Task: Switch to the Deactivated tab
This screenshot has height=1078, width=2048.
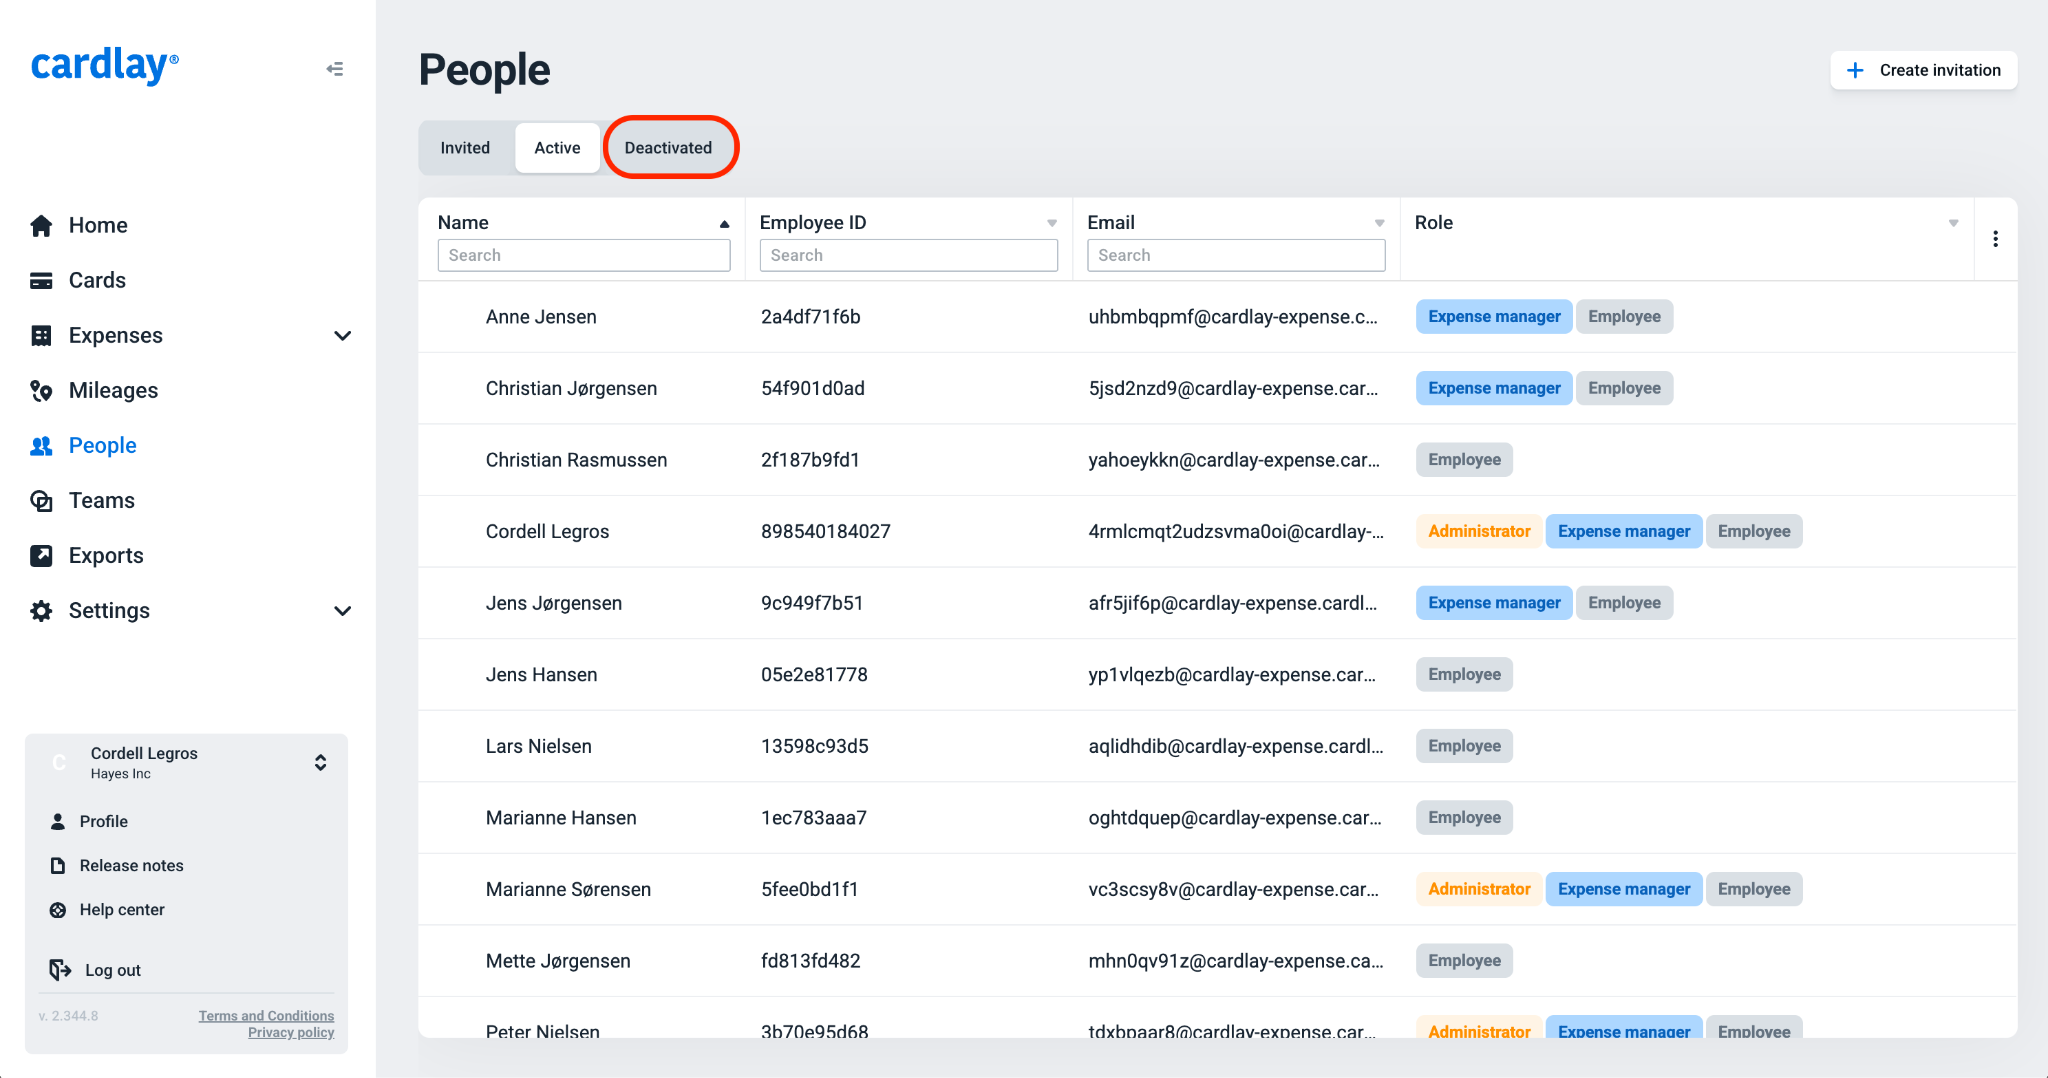Action: (x=668, y=148)
